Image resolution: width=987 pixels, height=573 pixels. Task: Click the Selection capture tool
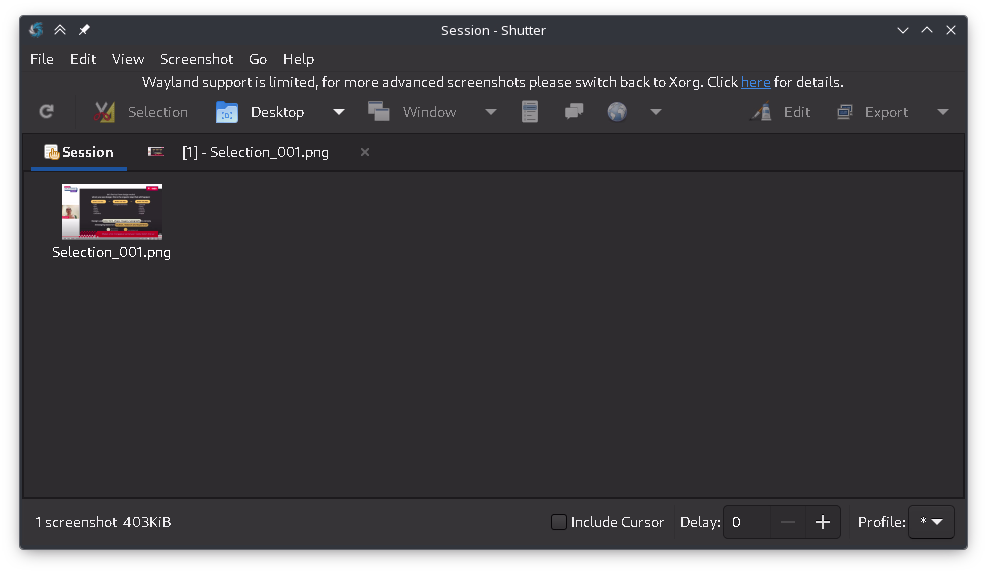point(141,112)
